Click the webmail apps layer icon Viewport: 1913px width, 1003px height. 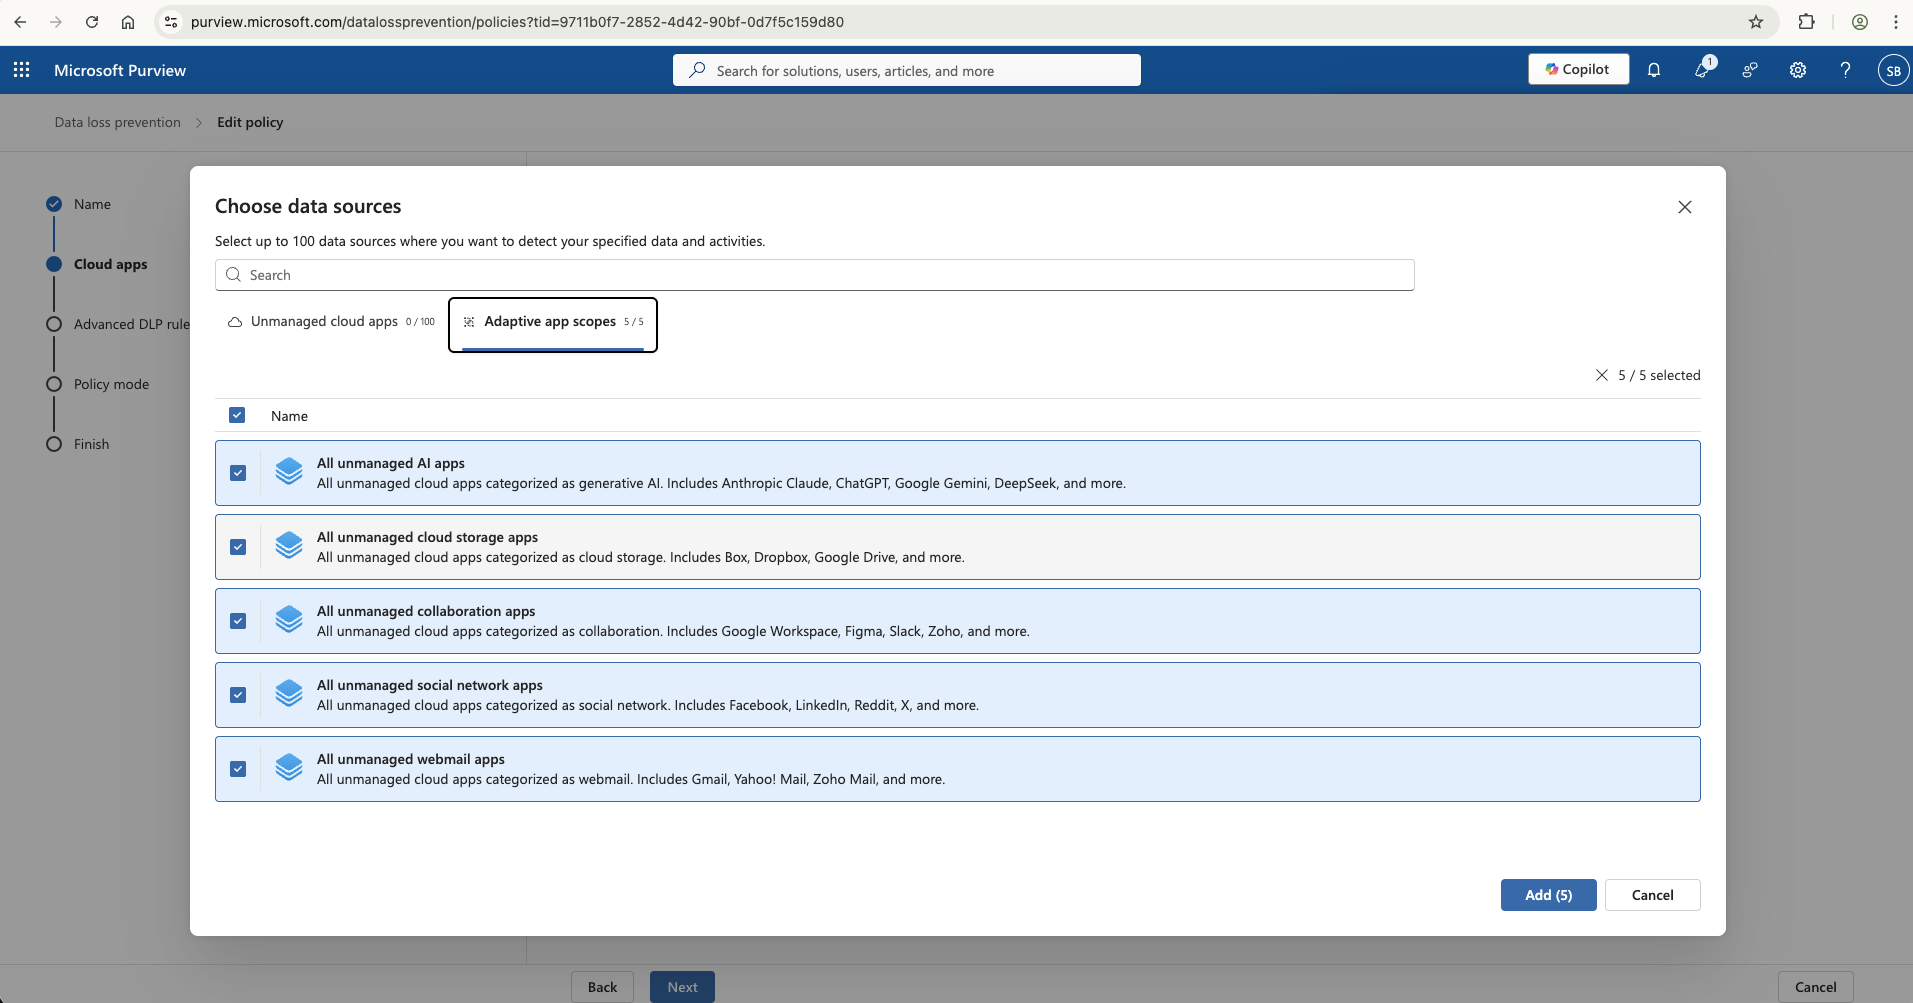pyautogui.click(x=289, y=767)
